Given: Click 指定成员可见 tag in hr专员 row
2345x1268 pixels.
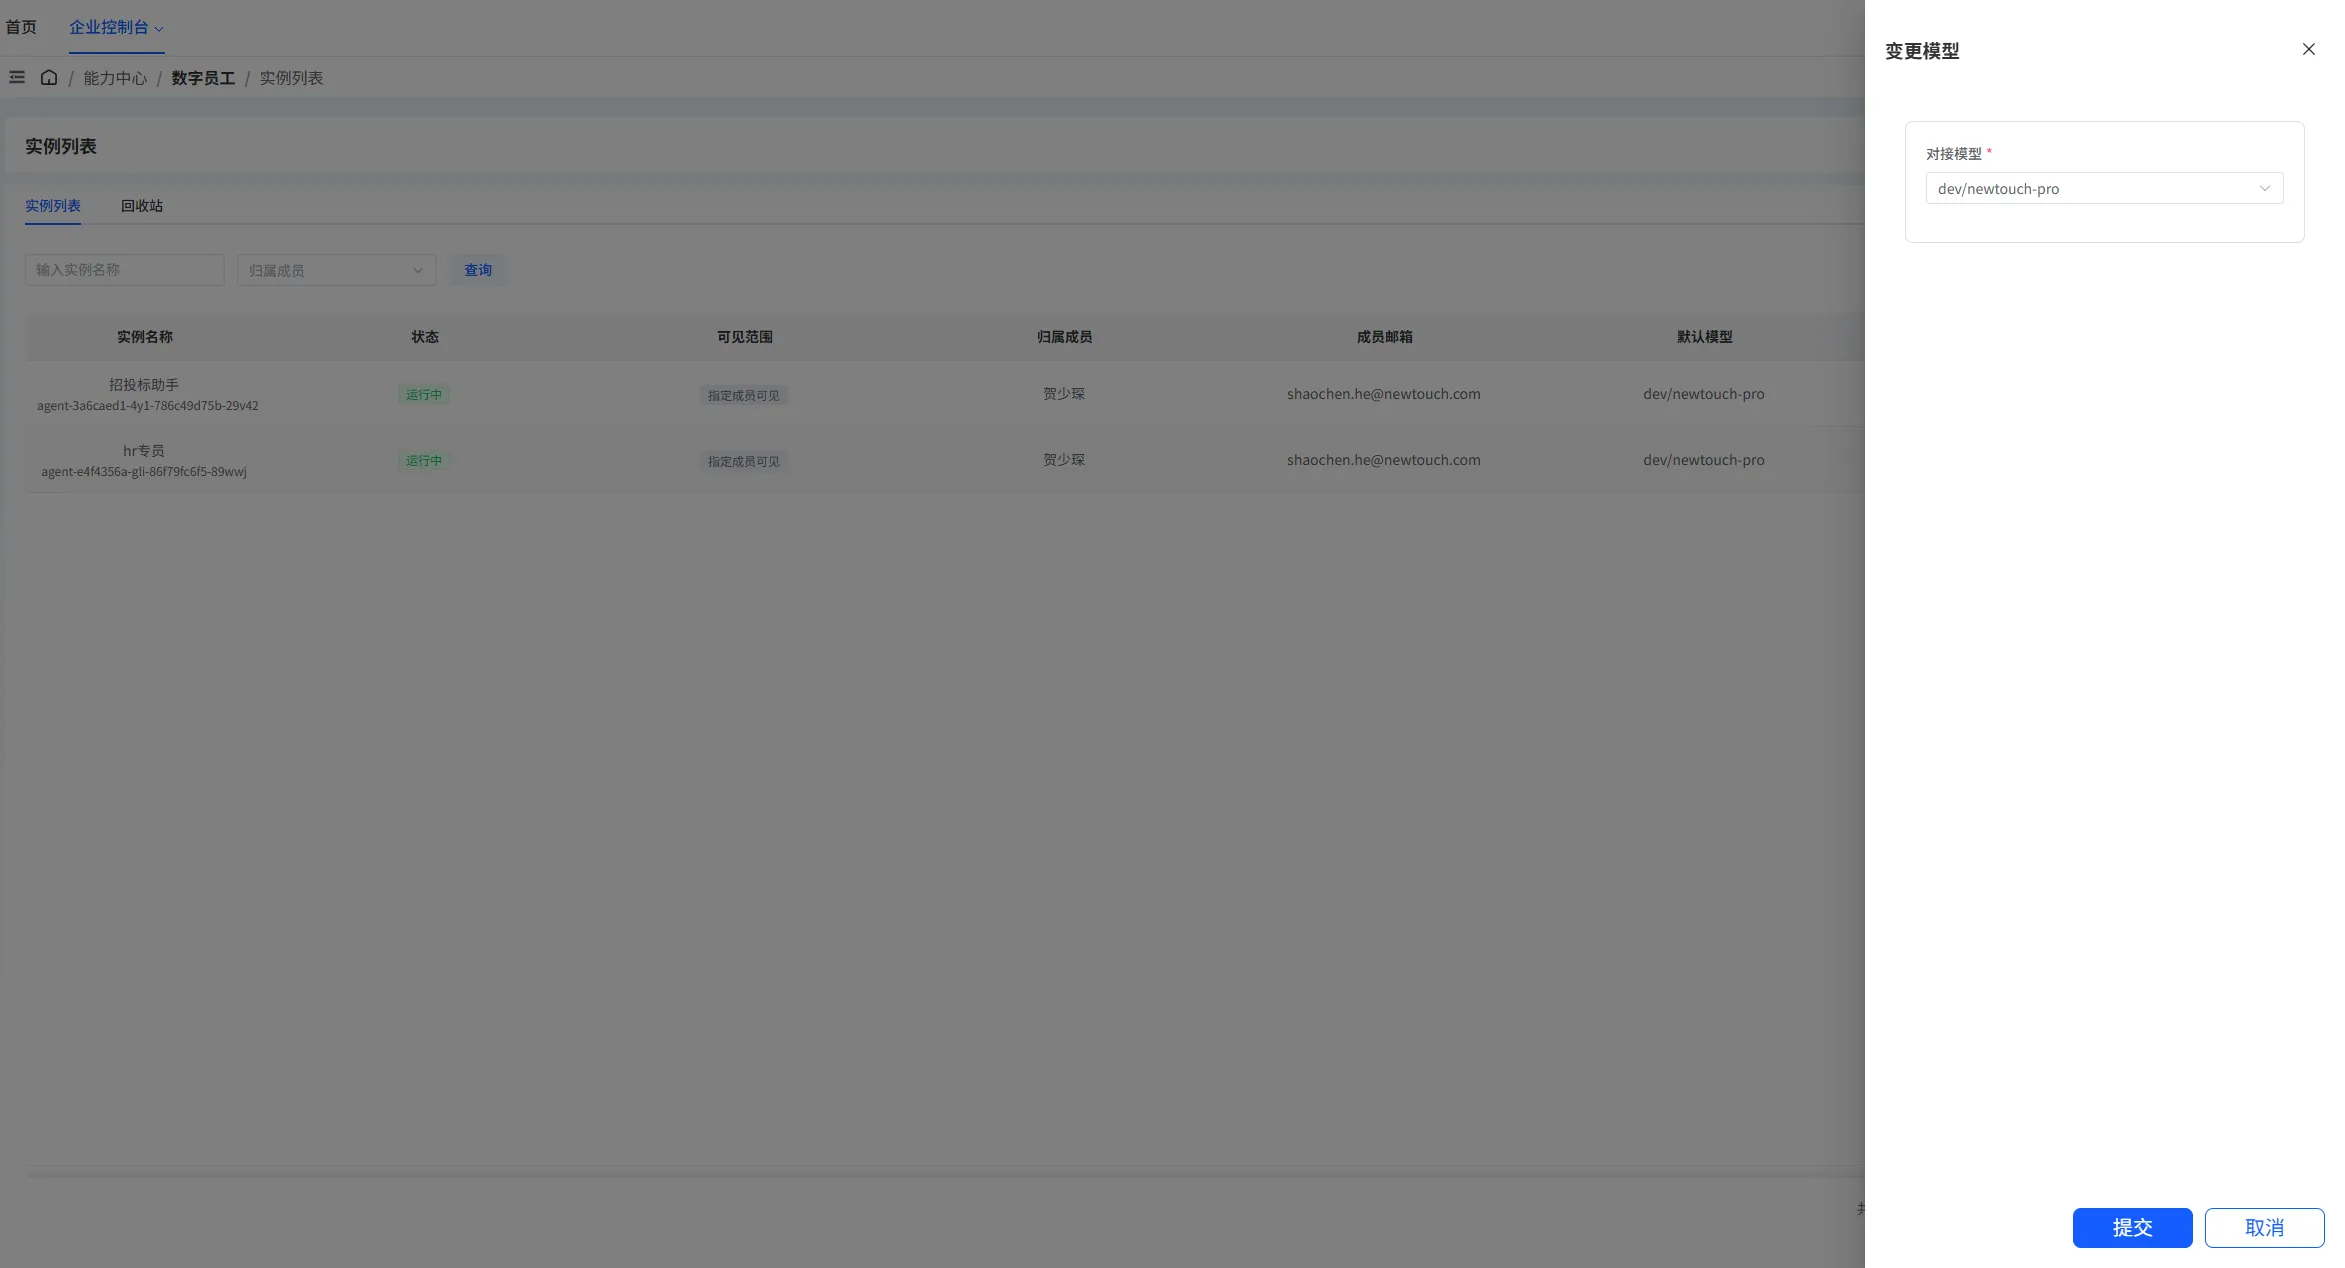Looking at the screenshot, I should pos(744,461).
